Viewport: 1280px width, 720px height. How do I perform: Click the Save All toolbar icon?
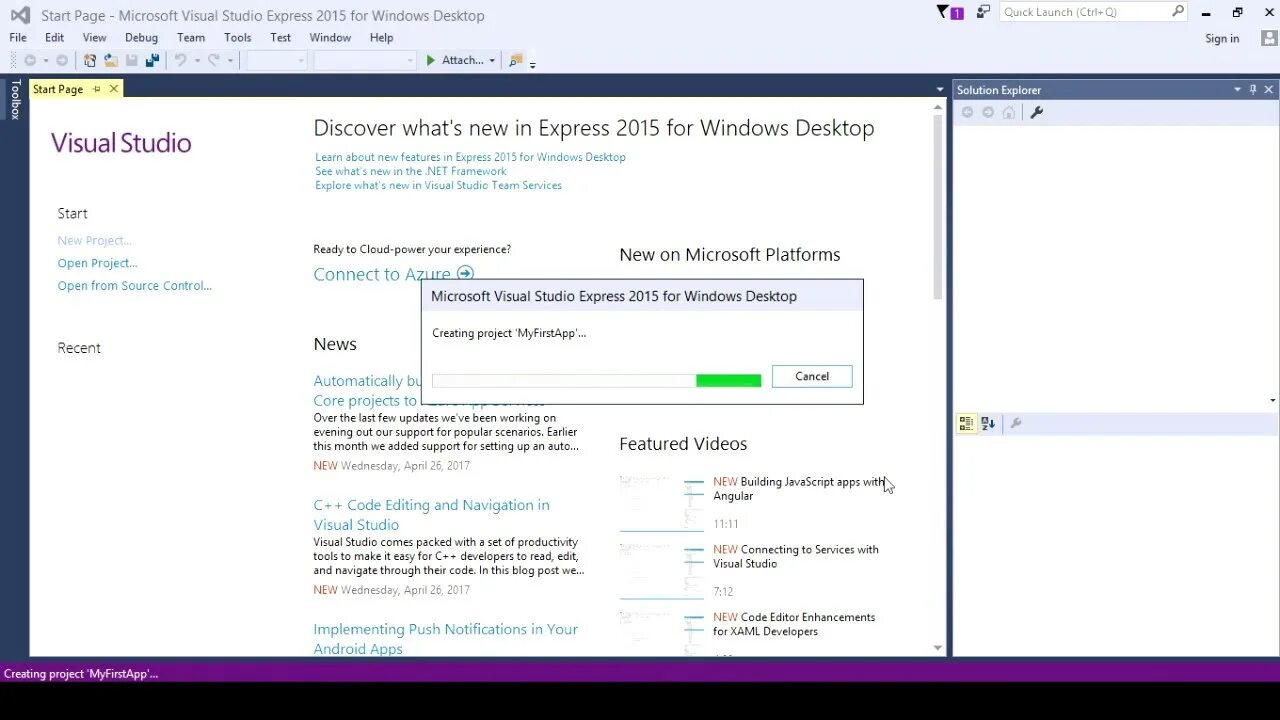pos(152,61)
